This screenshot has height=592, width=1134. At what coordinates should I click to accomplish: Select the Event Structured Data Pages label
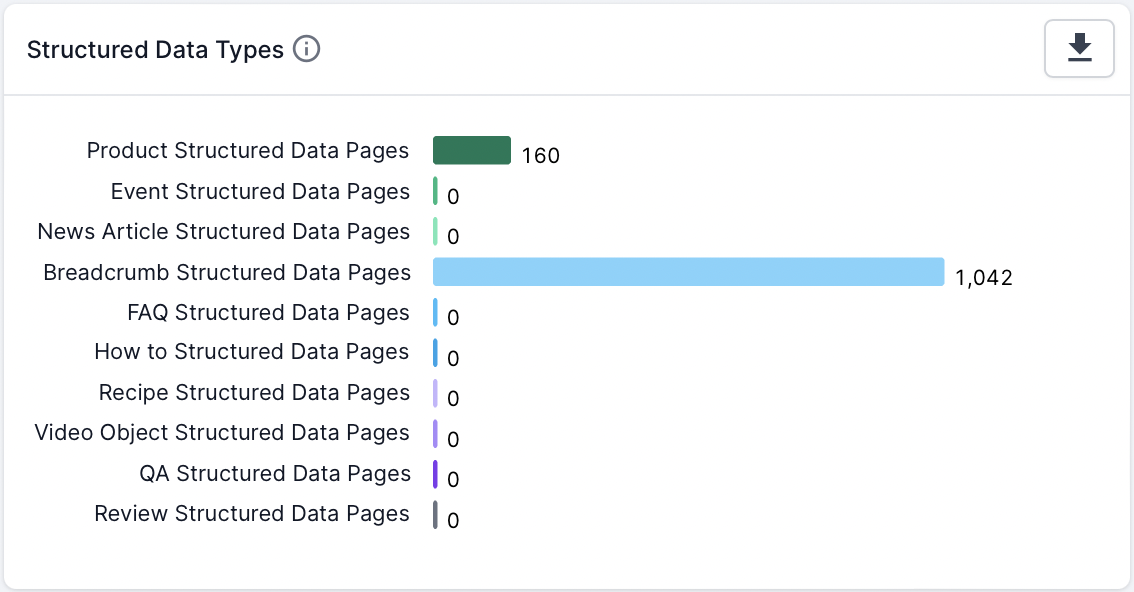click(x=261, y=191)
